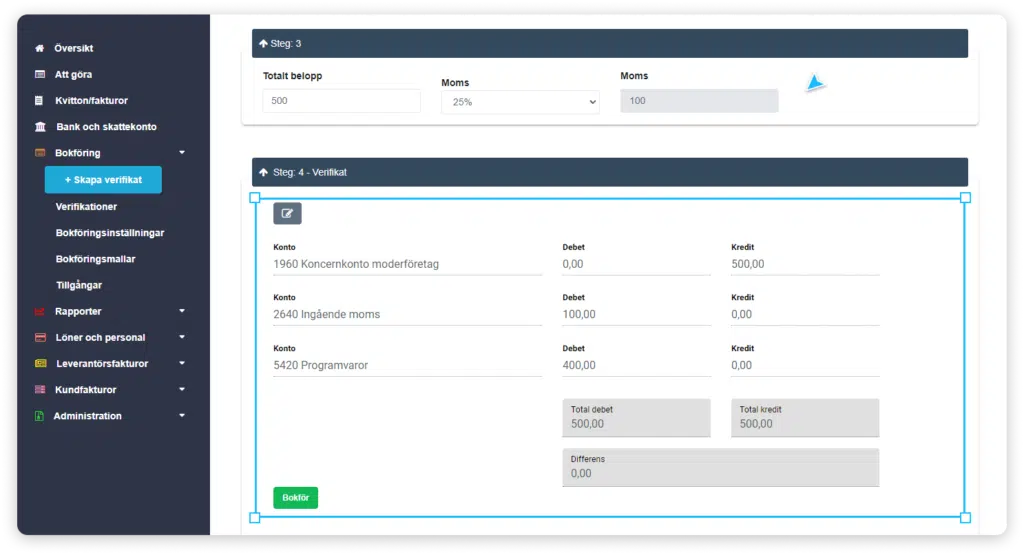Expand the Kundfakturor arrow
Screen dimensions: 1024x555
[182, 390]
